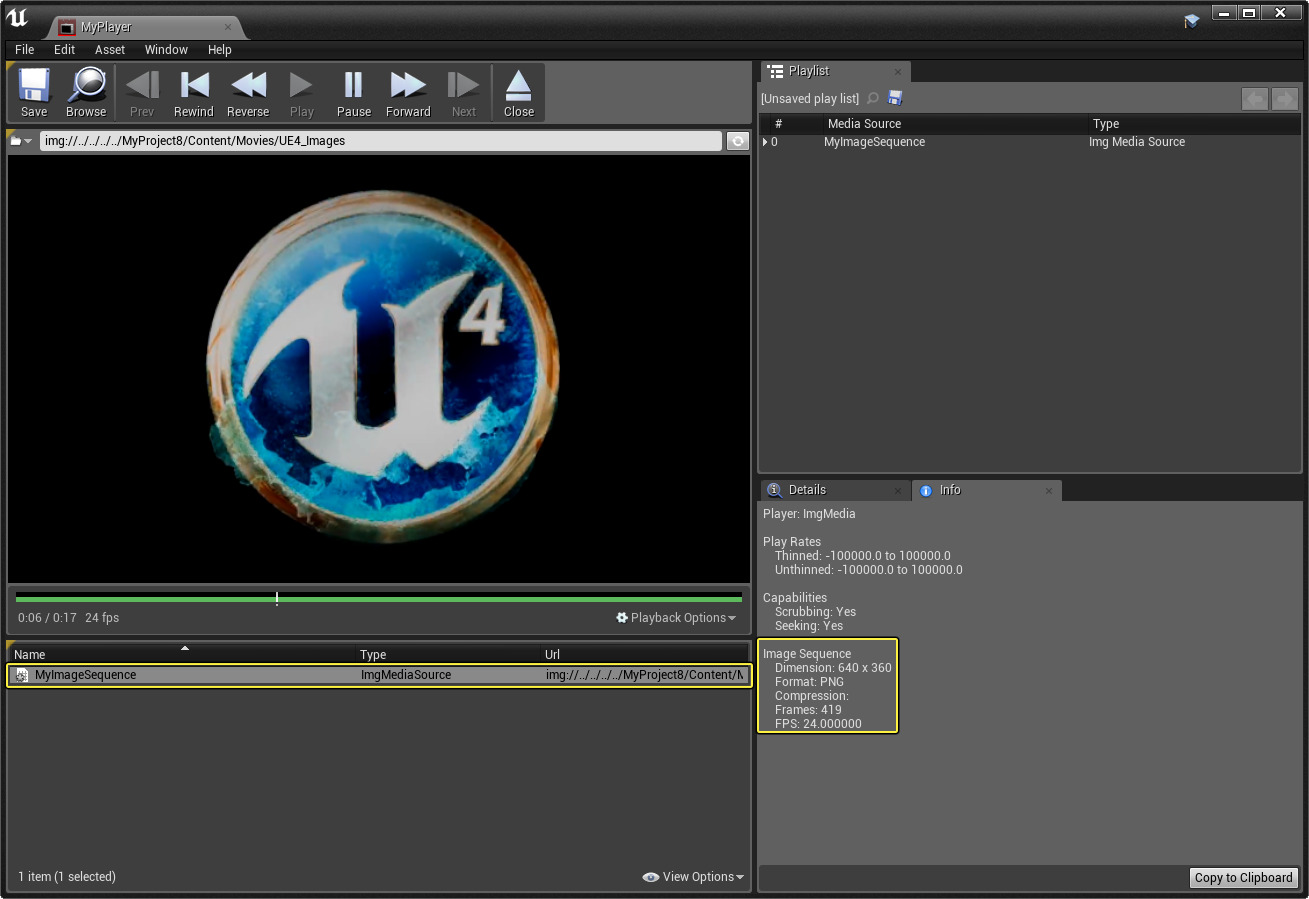Screen dimensions: 1309x899
Task: Open the Asset menu
Action: point(110,49)
